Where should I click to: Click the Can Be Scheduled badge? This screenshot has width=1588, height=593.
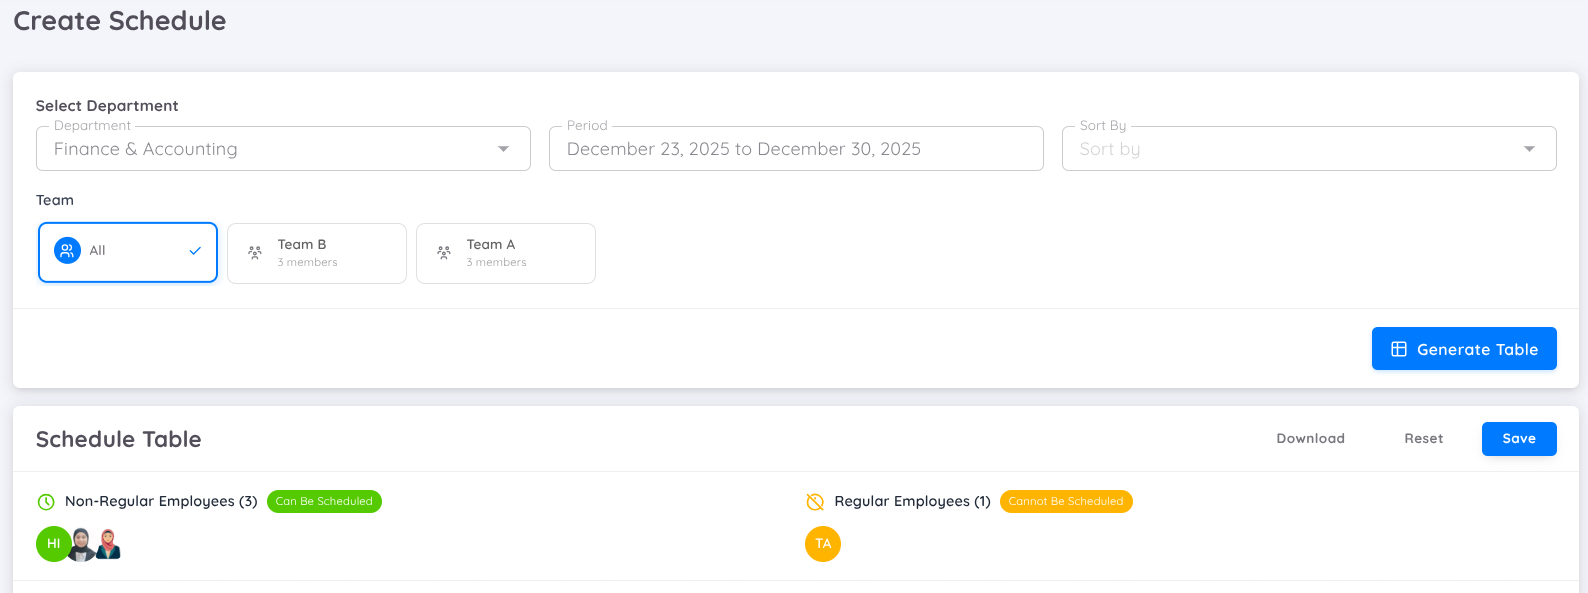(x=324, y=502)
